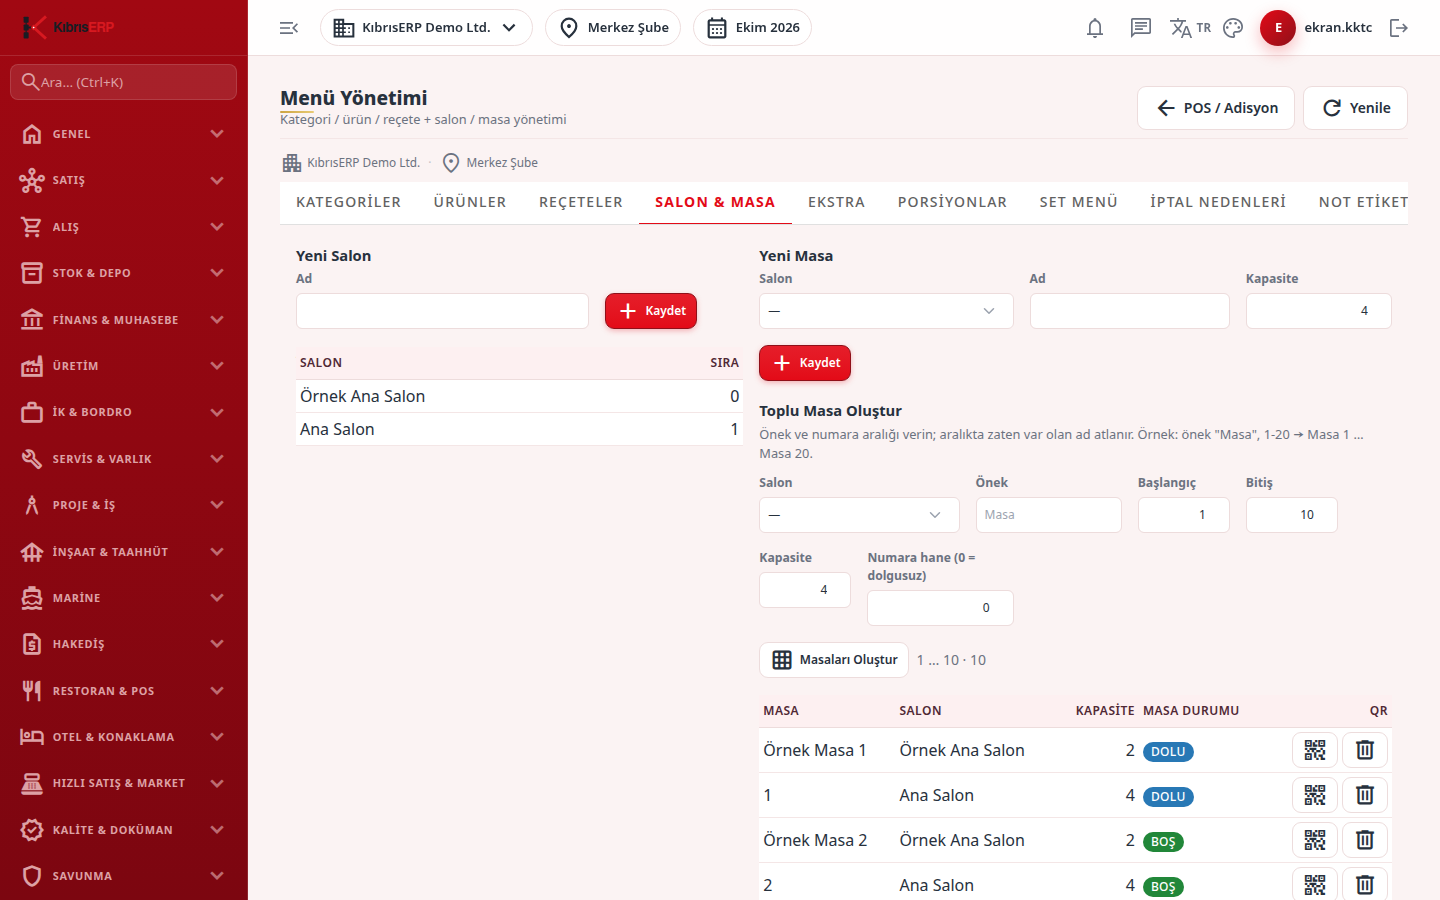This screenshot has height=900, width=1440.
Task: Click the KıbrısERP logo
Action: tap(68, 27)
